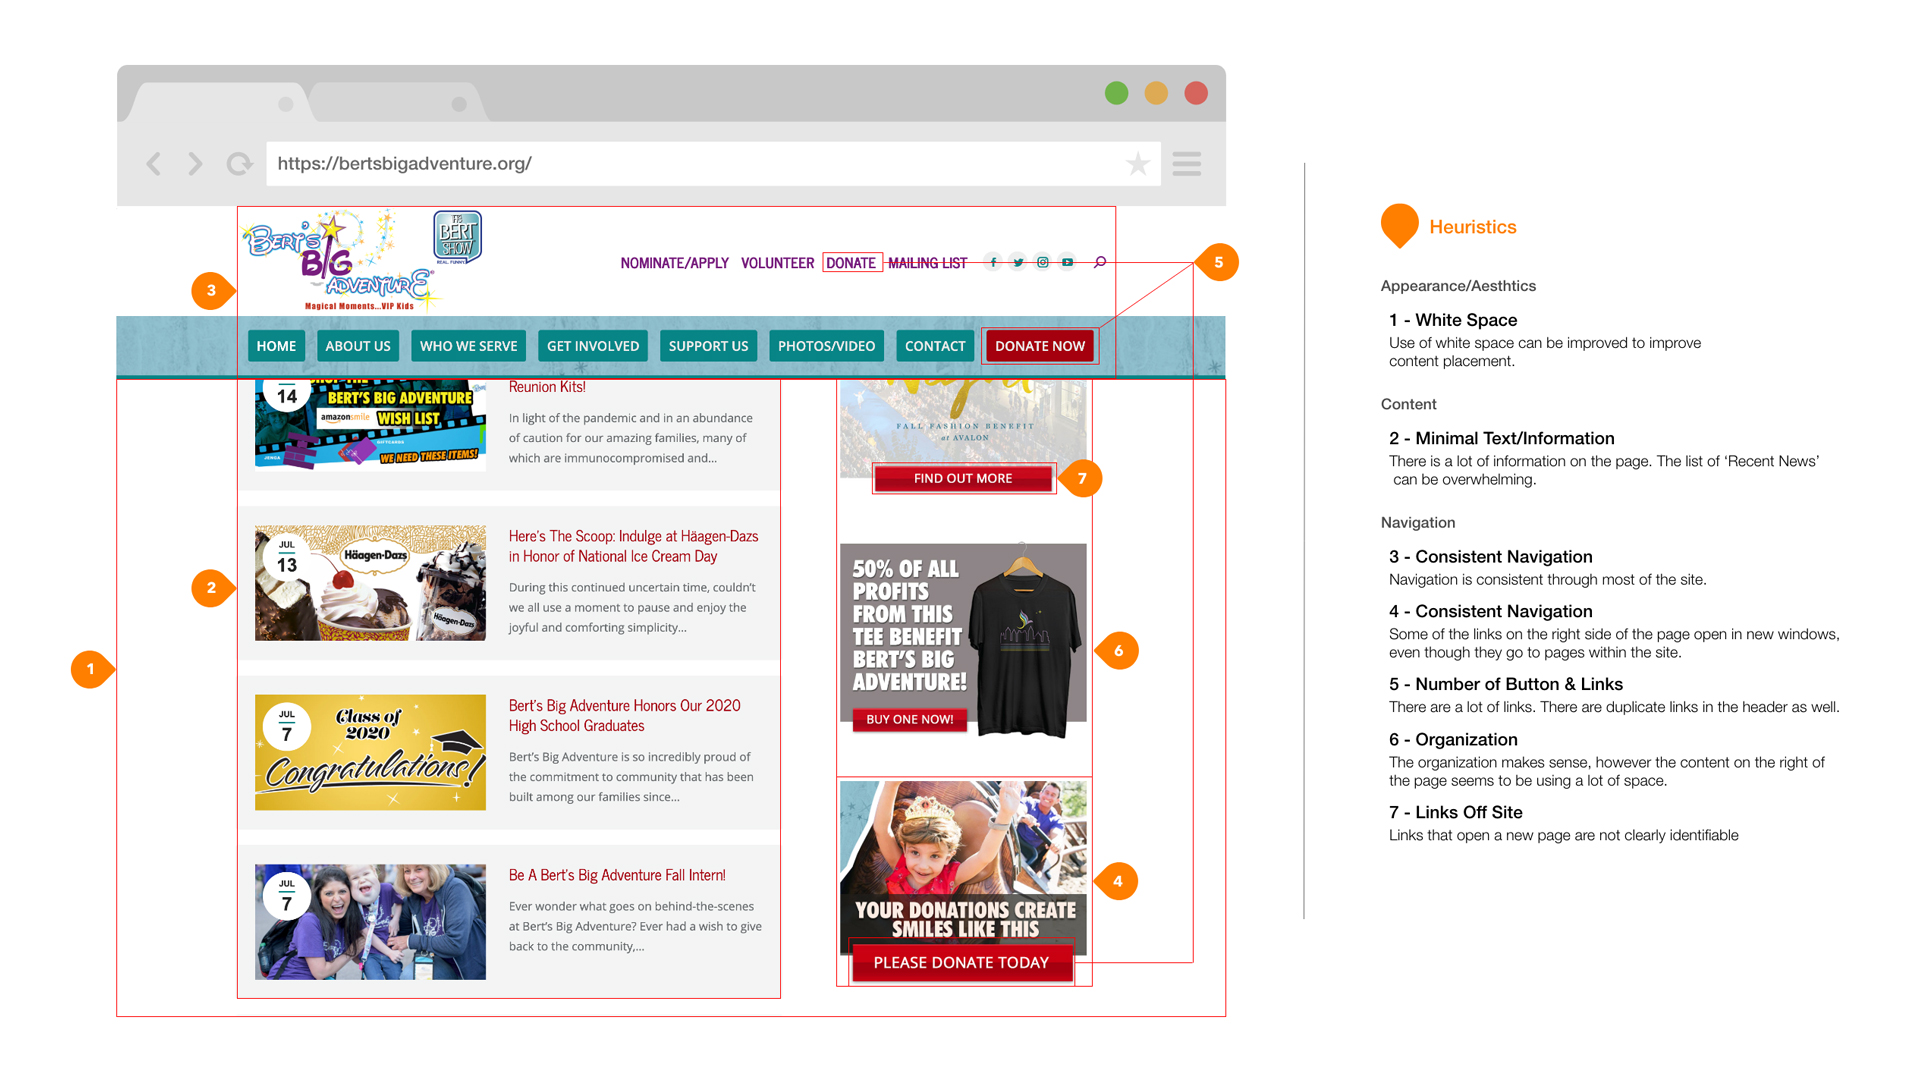Click the Amazon Wish List thumbnail

click(x=370, y=424)
